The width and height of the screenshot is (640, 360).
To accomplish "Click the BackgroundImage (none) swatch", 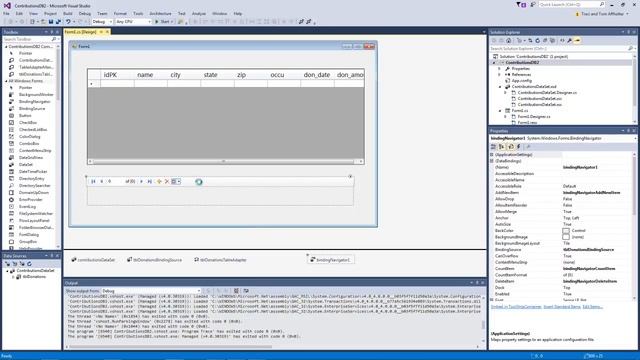I will pyautogui.click(x=566, y=237).
